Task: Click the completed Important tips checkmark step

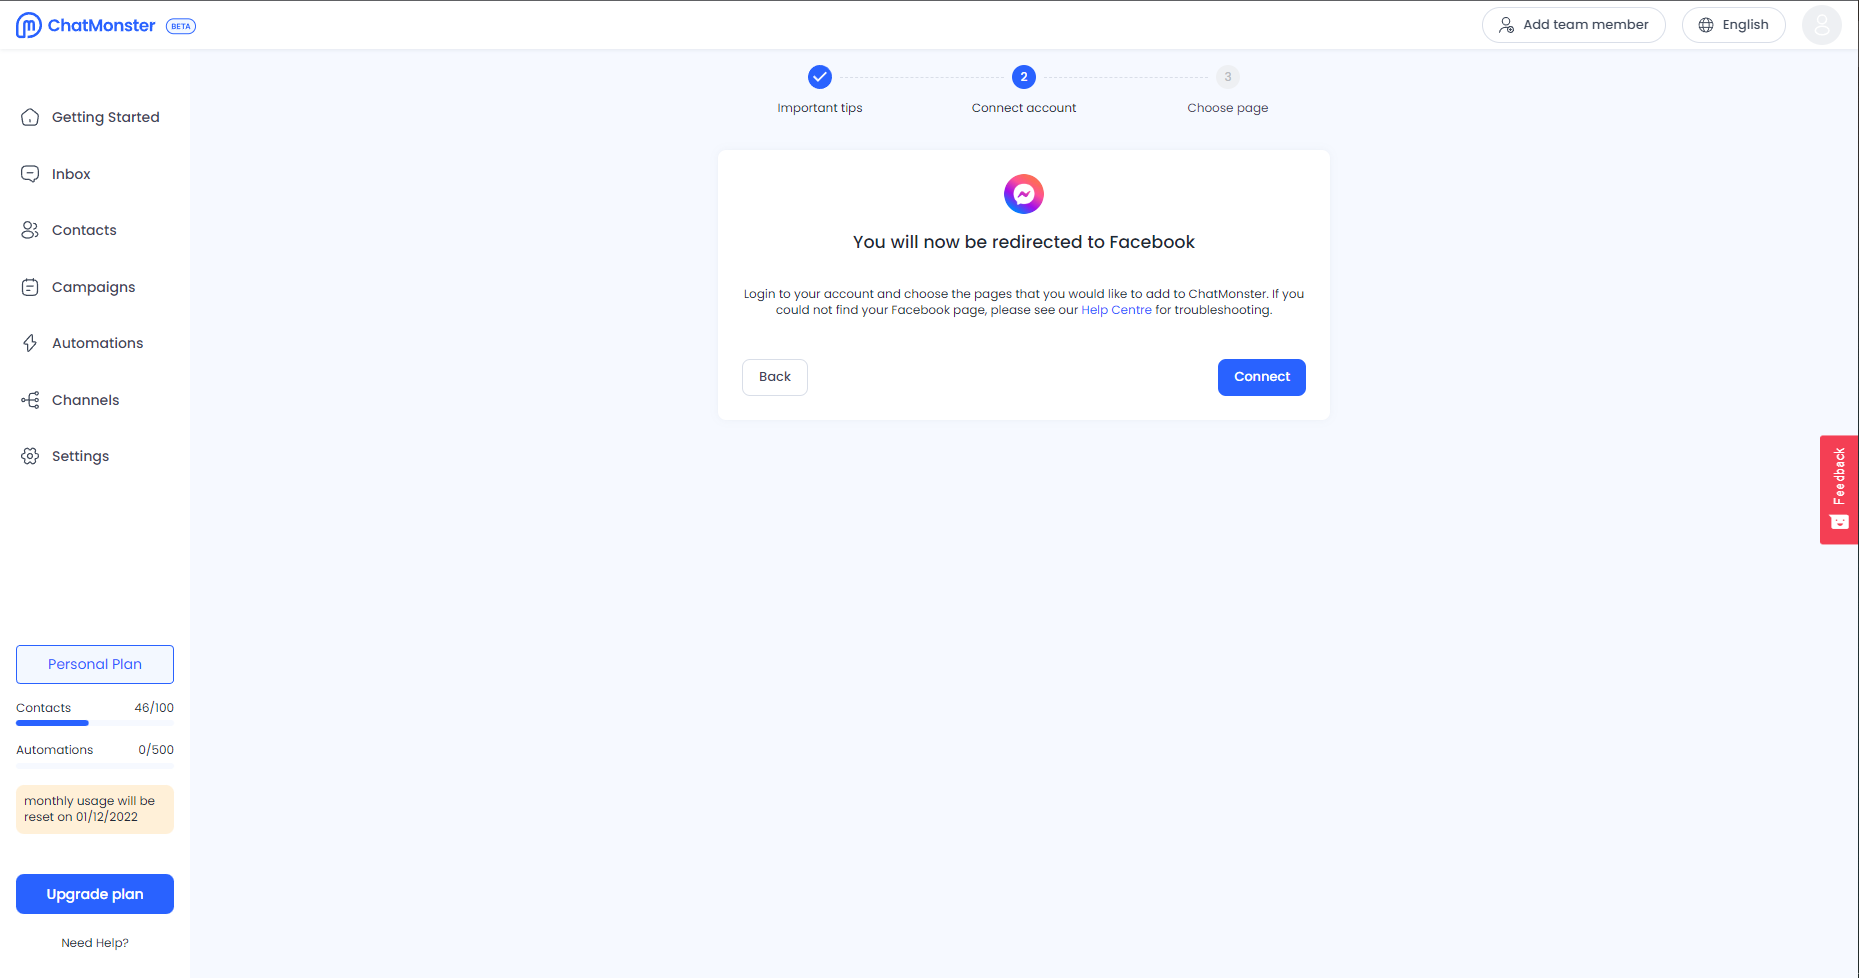Action: [x=820, y=77]
